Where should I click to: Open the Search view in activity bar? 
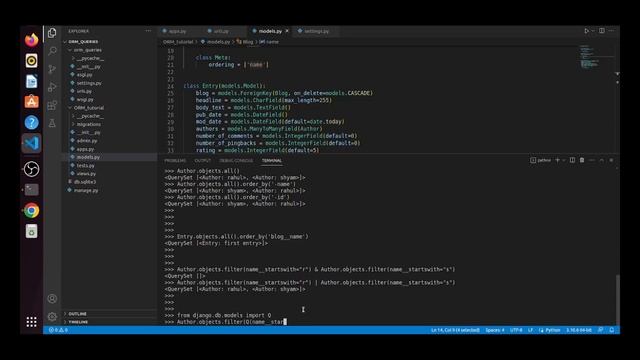(x=52, y=51)
